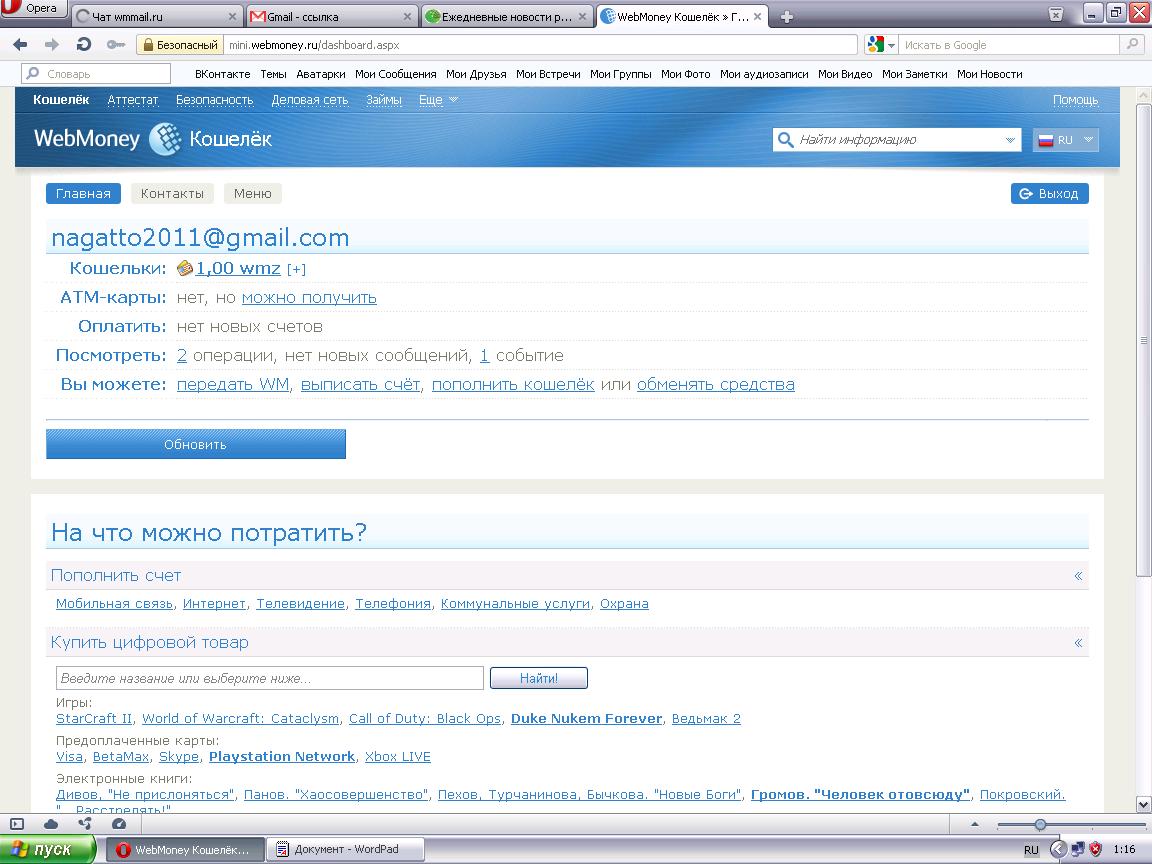
Task: Open the Помощь link
Action: click(x=1076, y=100)
